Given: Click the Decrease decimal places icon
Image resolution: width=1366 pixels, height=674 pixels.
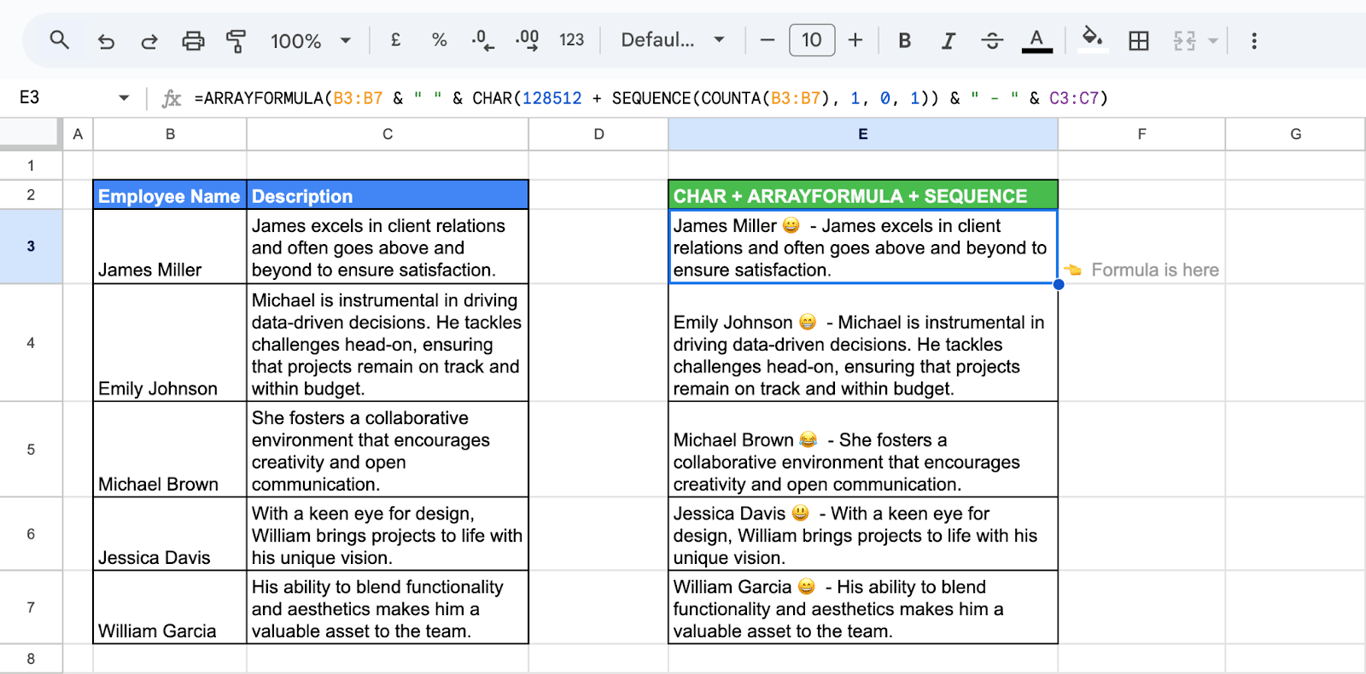Looking at the screenshot, I should pyautogui.click(x=483, y=40).
